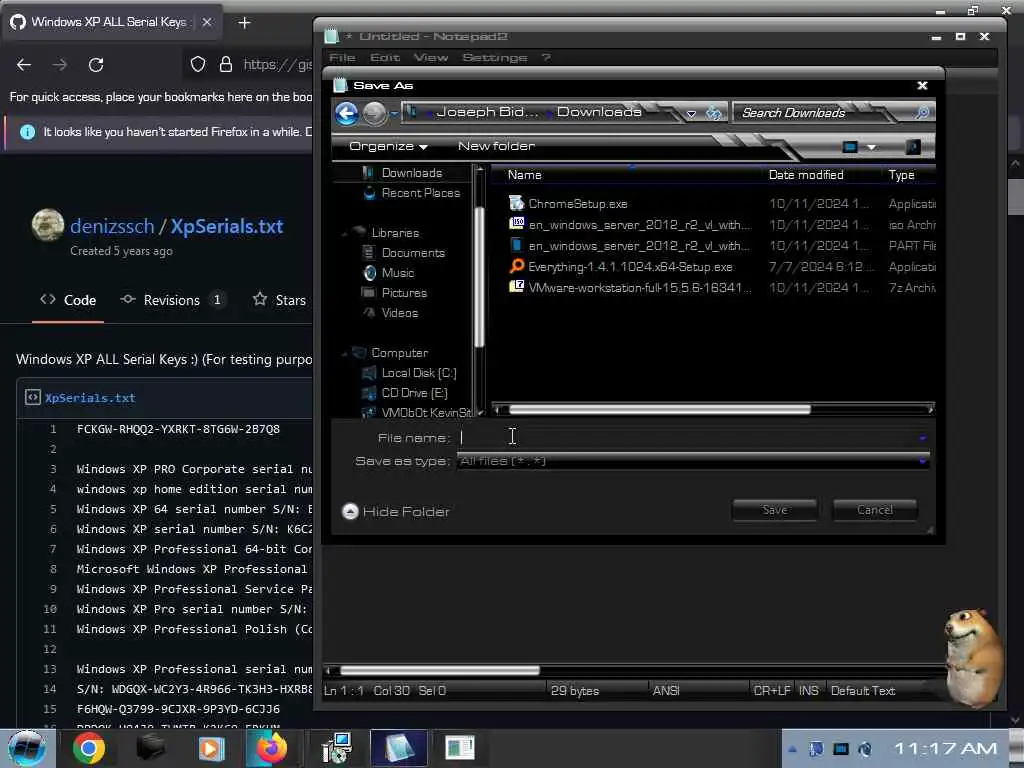This screenshot has width=1024, height=768.
Task: Open Notepad2 Edit menu
Action: pyautogui.click(x=385, y=57)
